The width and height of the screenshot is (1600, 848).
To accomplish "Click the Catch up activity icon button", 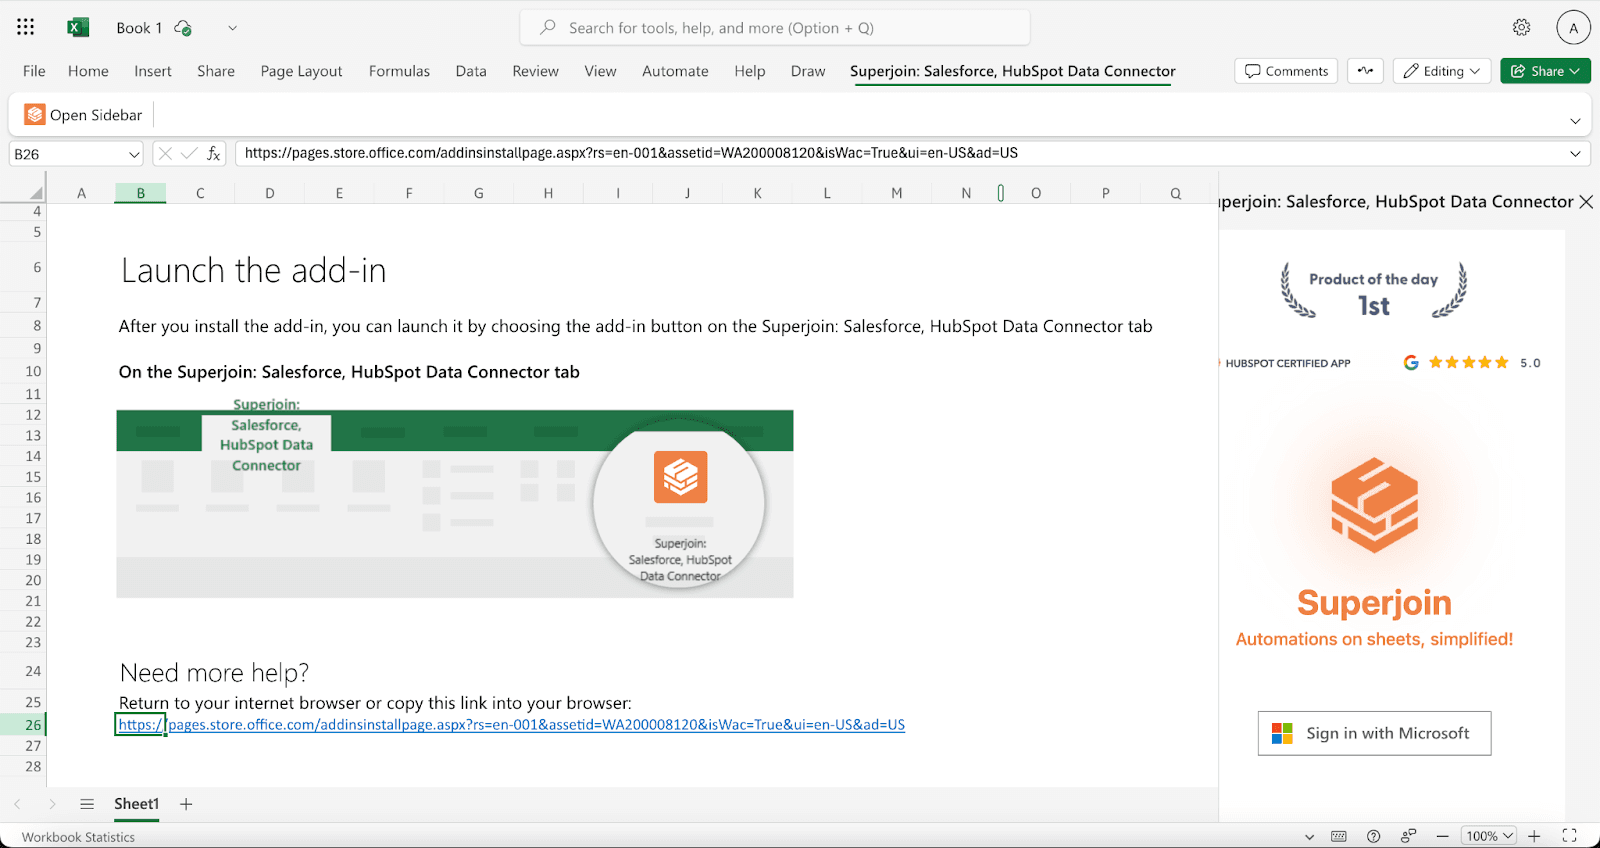I will 1365,71.
